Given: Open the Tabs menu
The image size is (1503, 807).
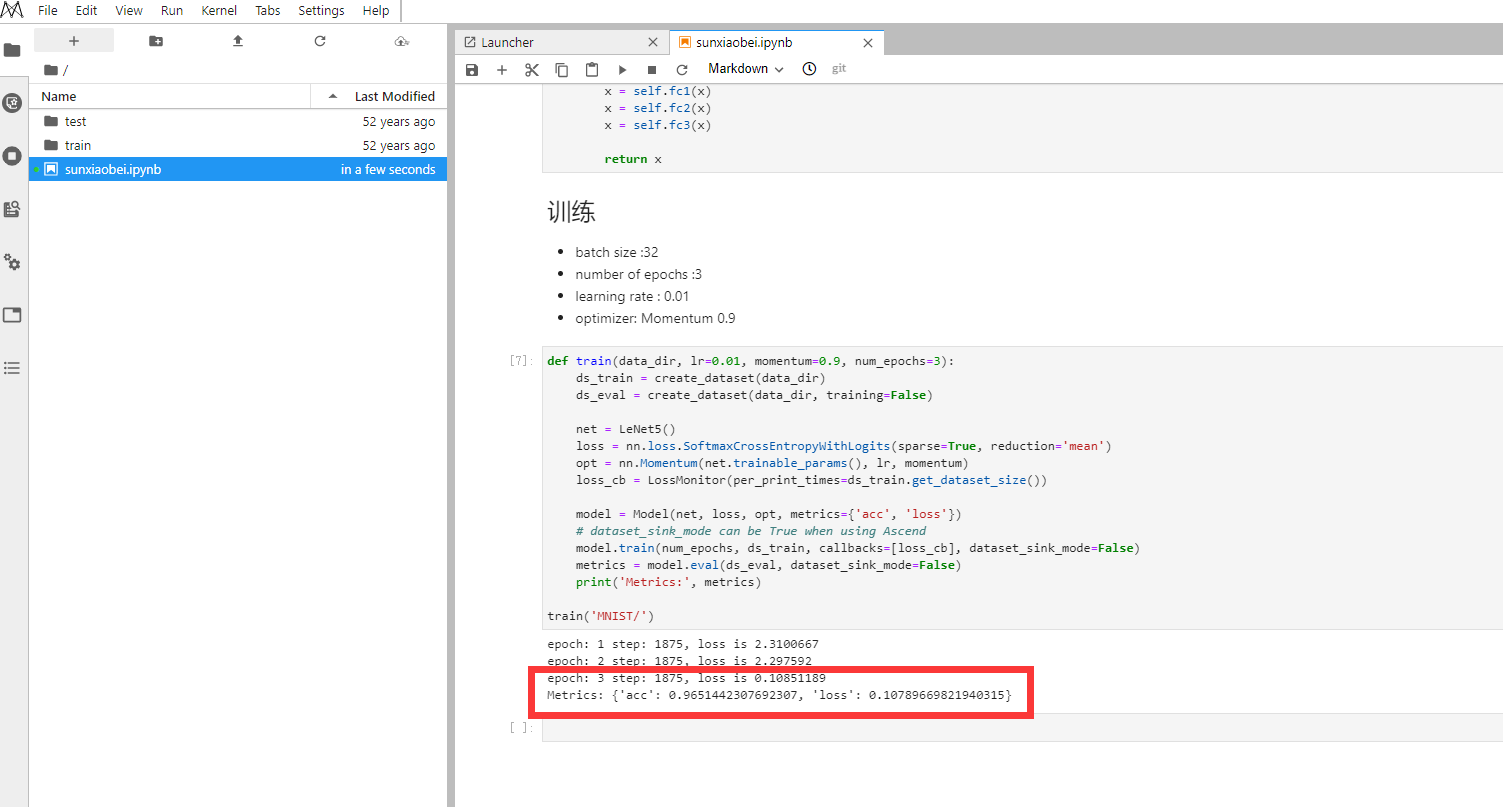Looking at the screenshot, I should [268, 10].
